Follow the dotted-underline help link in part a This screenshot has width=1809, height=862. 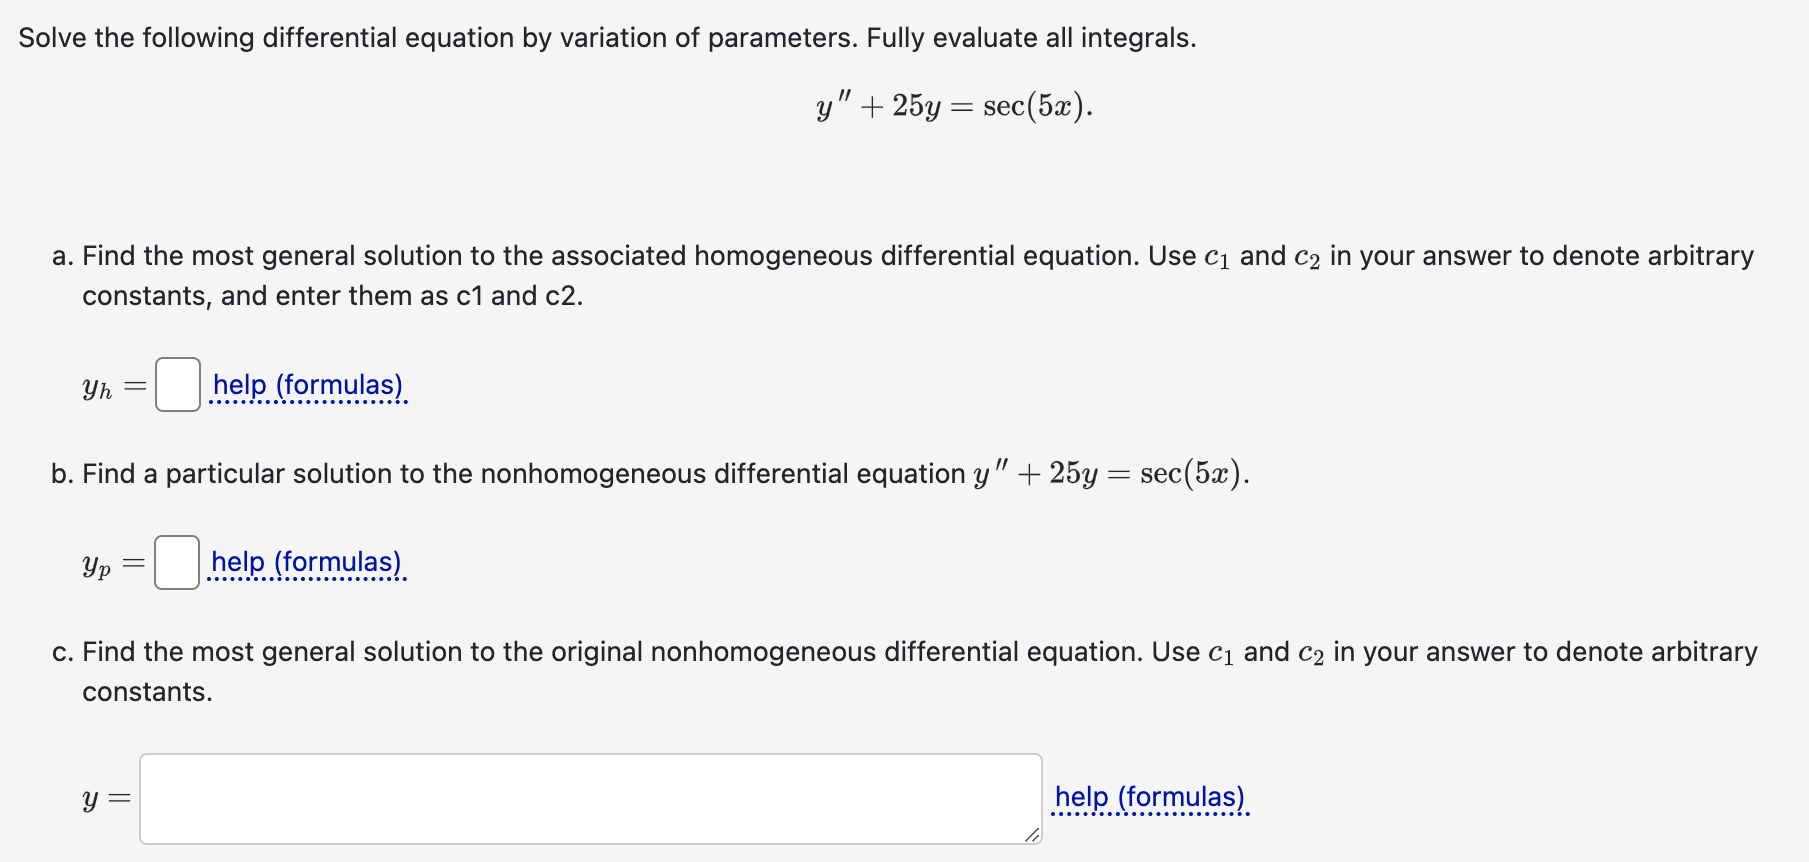(307, 385)
